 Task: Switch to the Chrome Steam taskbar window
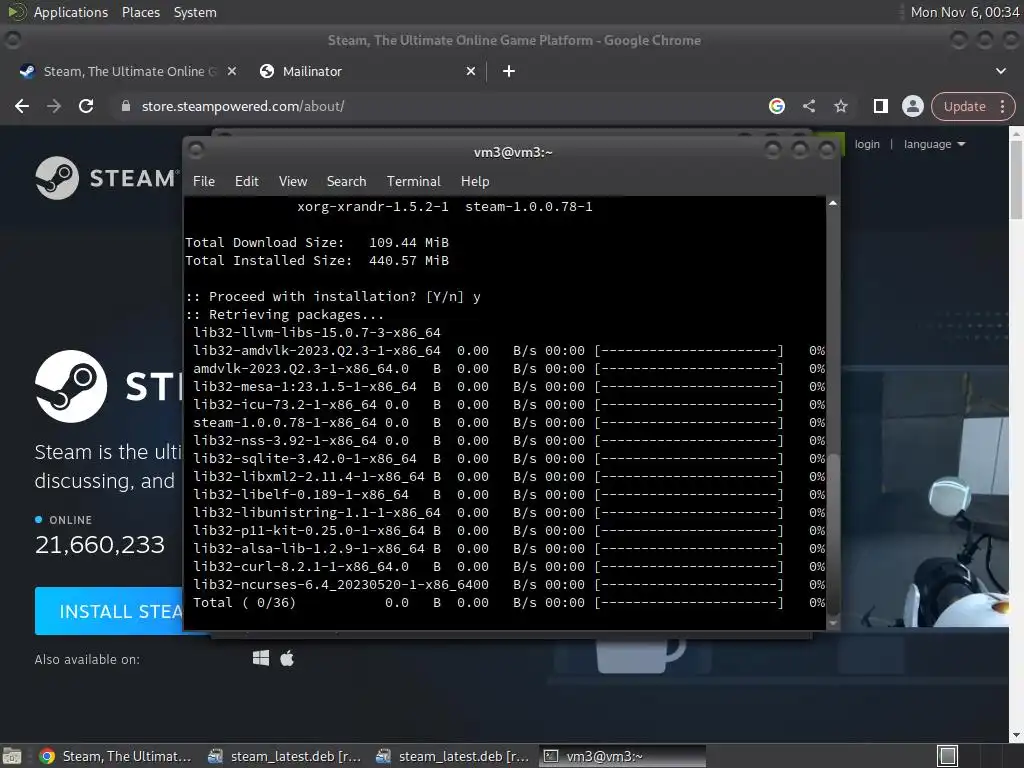116,756
